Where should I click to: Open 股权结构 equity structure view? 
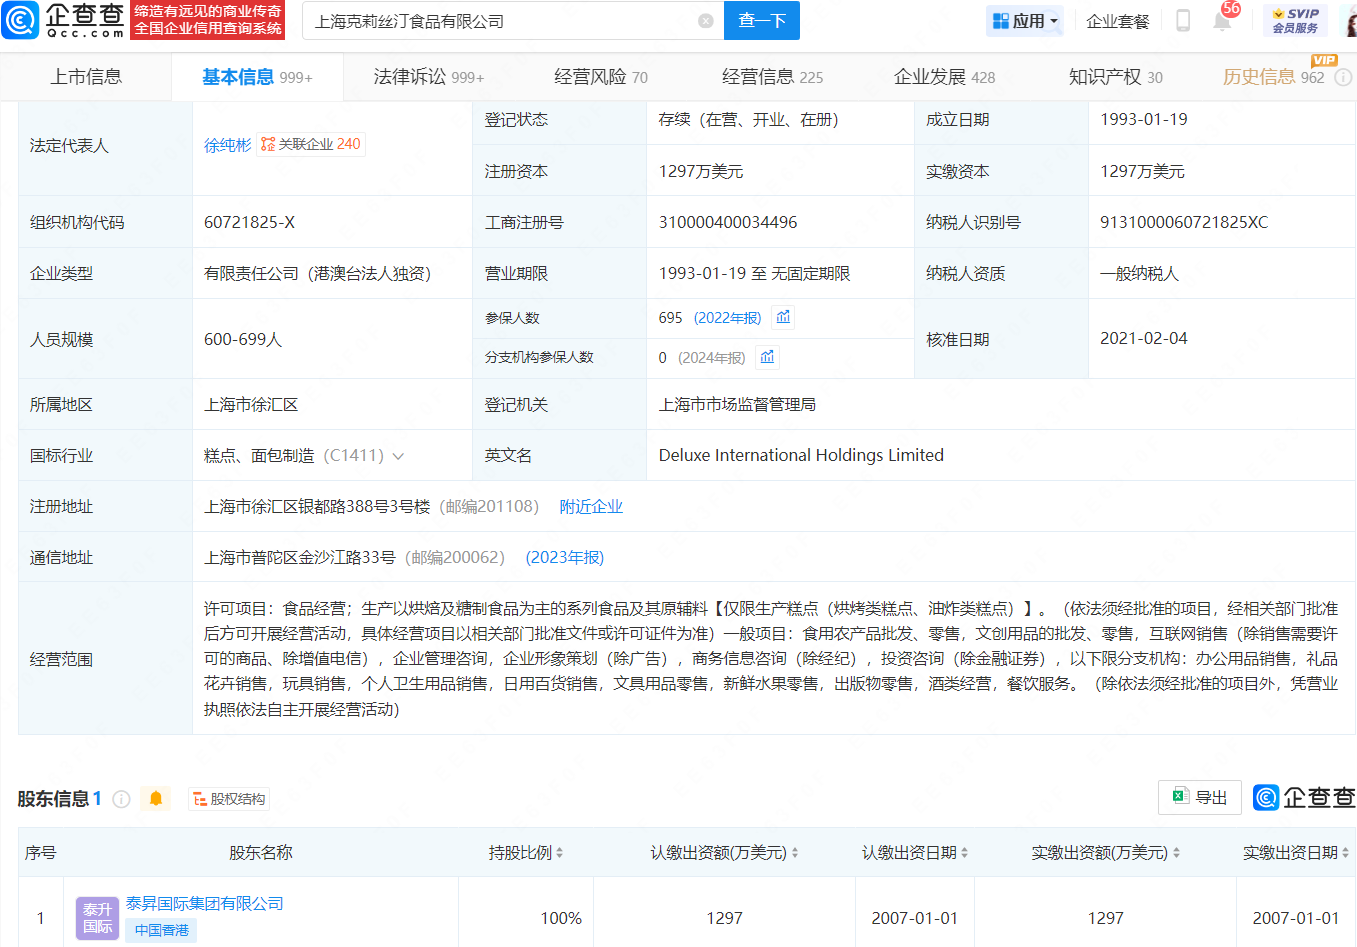[229, 799]
